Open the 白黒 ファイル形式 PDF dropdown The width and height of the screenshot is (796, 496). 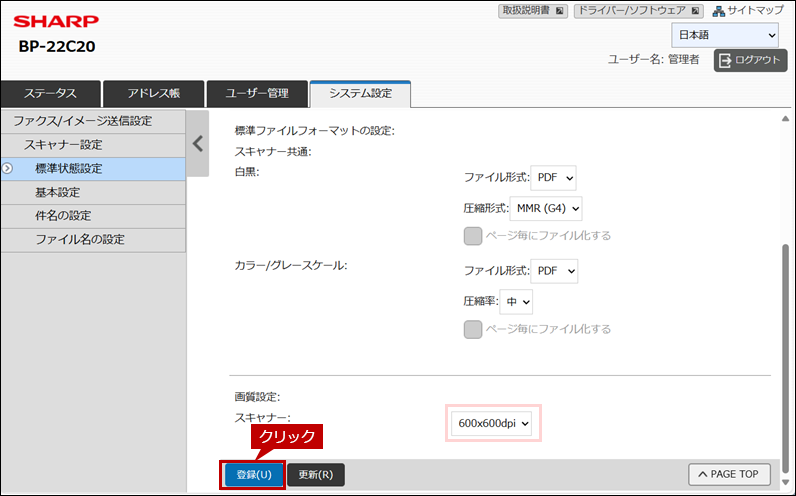coord(554,178)
